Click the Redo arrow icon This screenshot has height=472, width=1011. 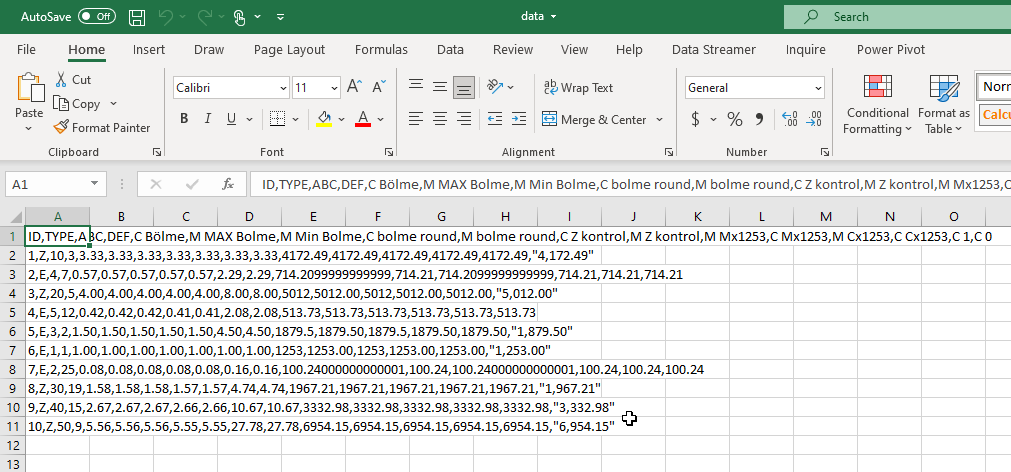pos(204,17)
